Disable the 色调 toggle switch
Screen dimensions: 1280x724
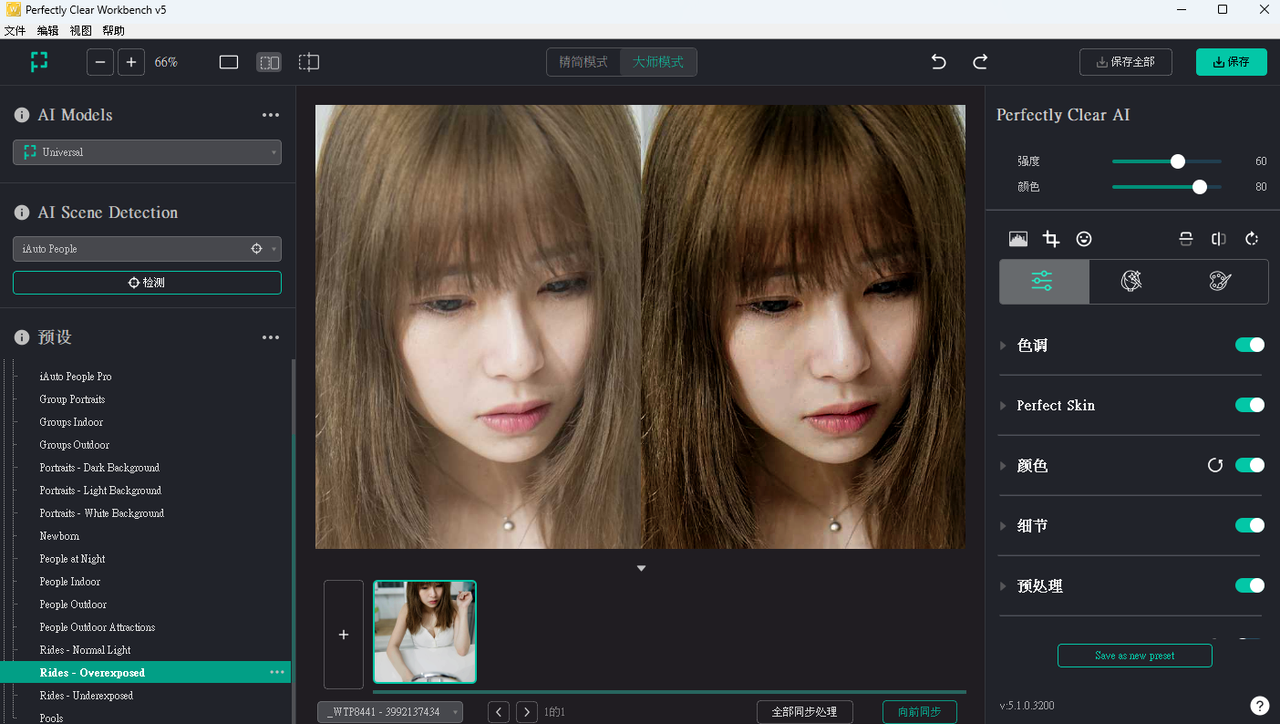coord(1249,345)
